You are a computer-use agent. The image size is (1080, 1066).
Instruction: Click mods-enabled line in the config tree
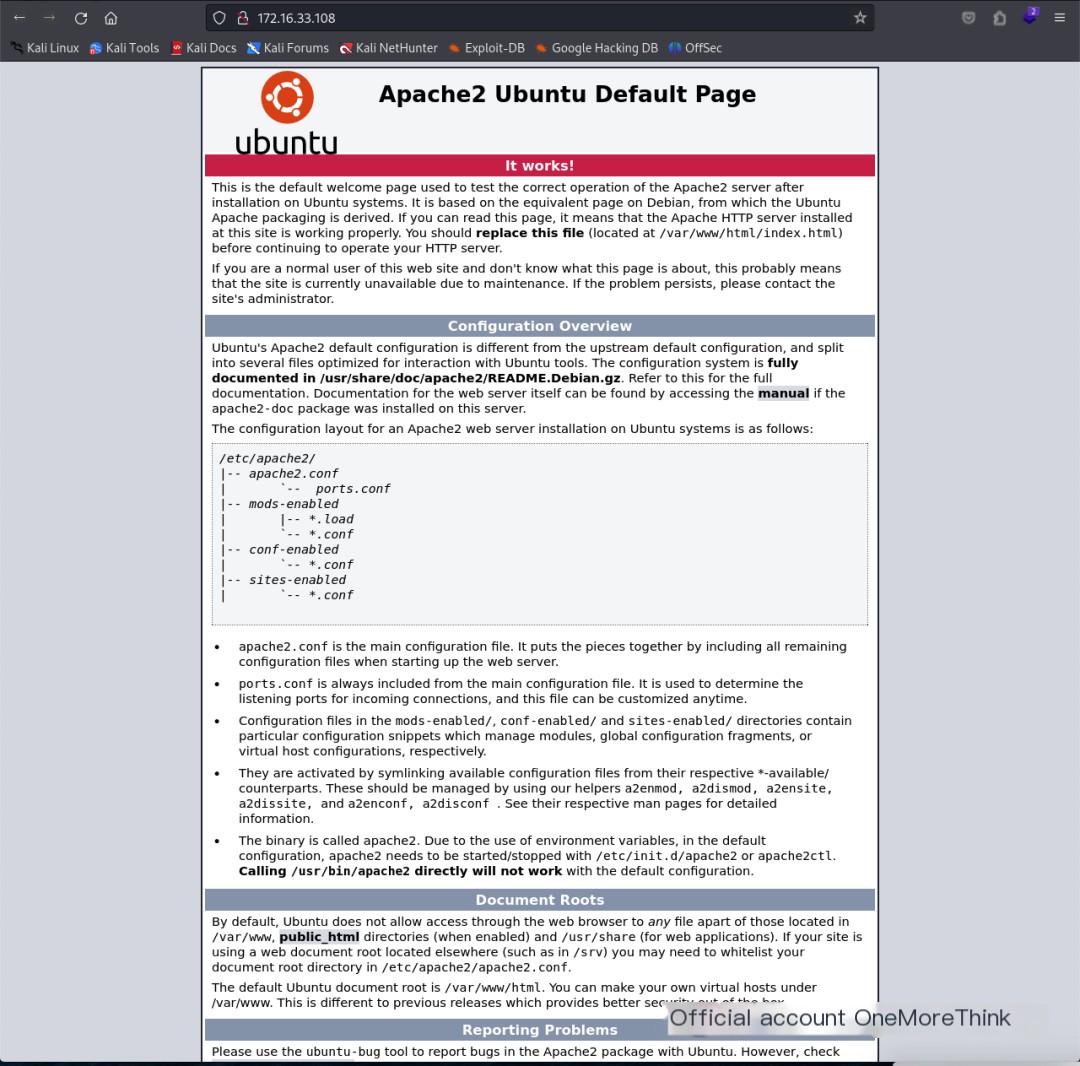[293, 503]
